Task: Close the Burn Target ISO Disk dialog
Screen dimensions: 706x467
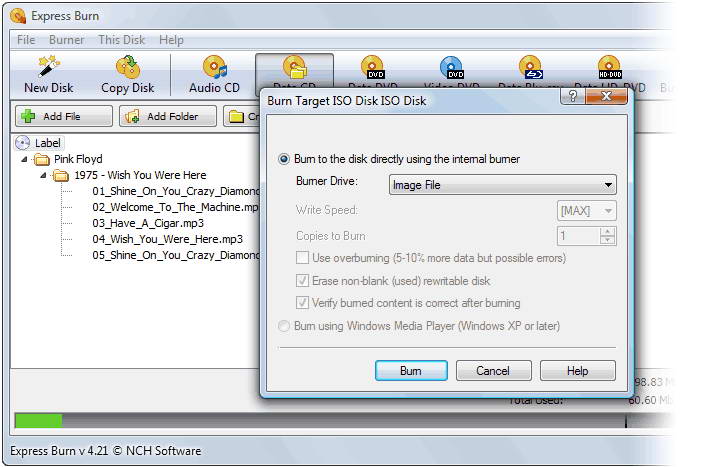Action: coord(606,96)
